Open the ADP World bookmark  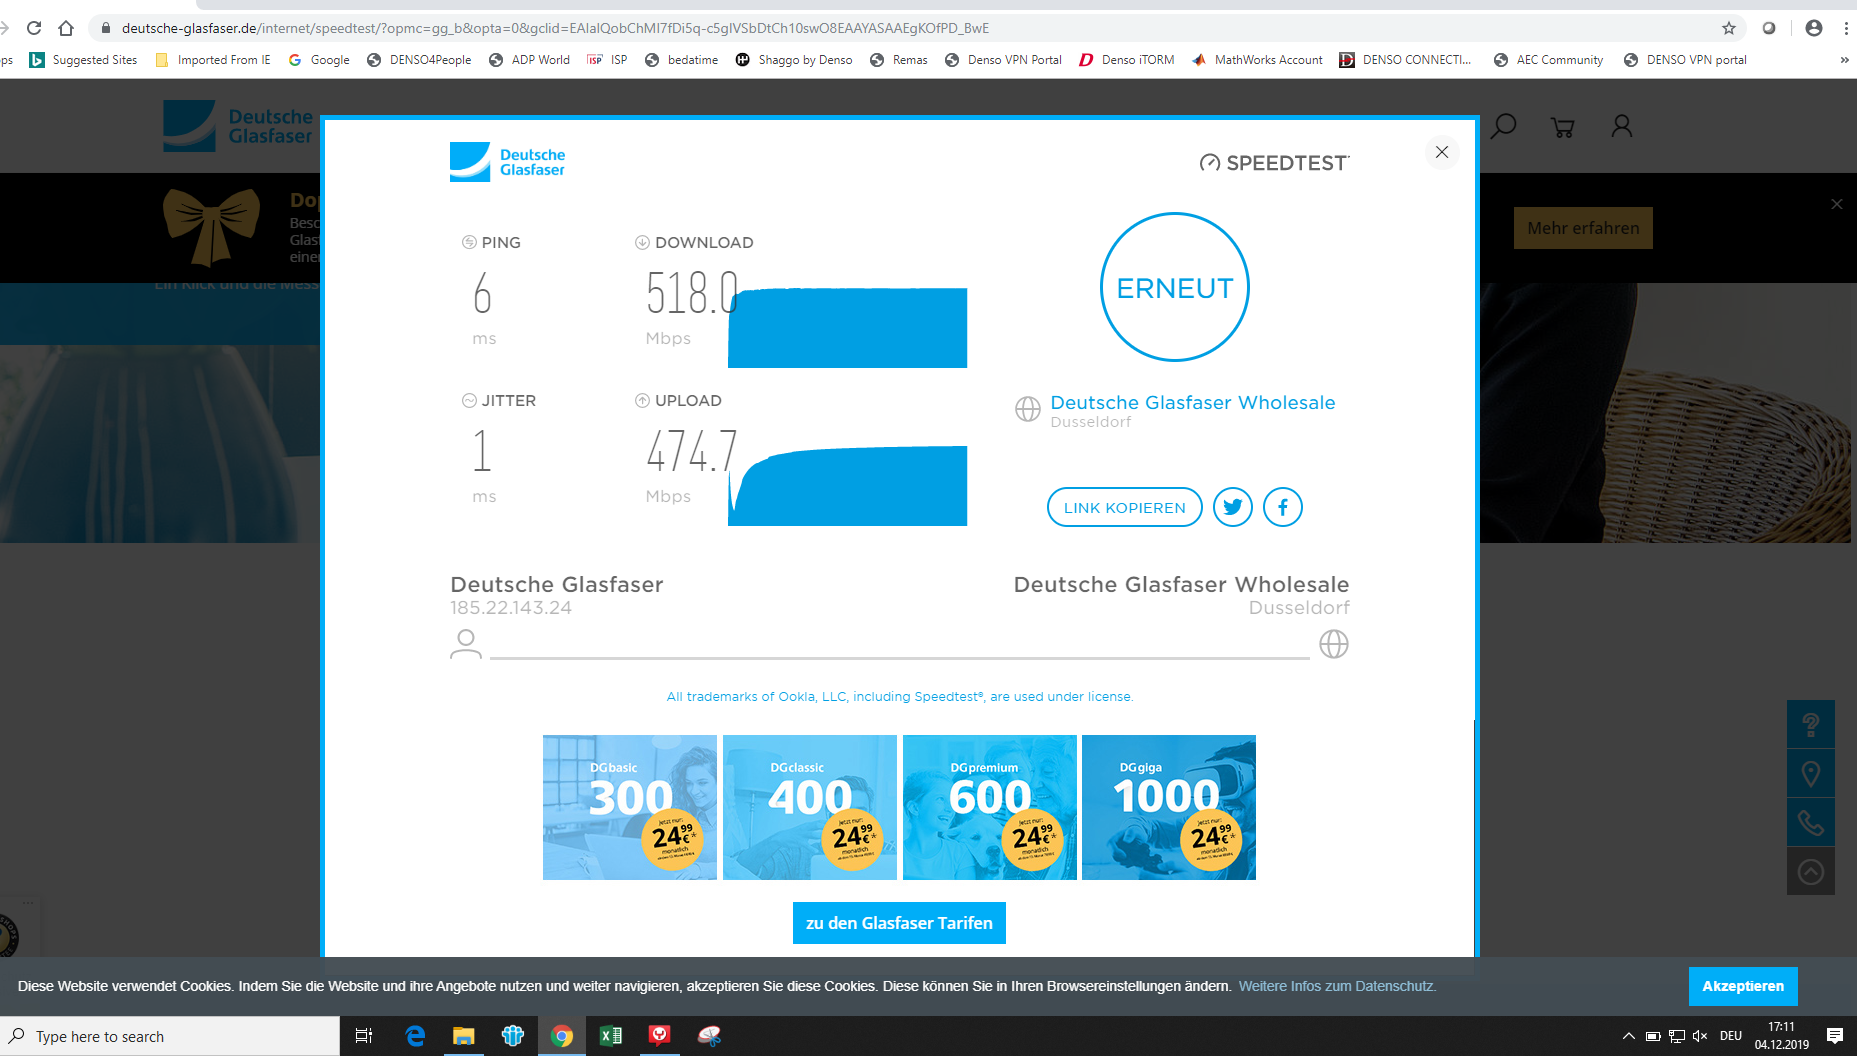click(x=529, y=60)
